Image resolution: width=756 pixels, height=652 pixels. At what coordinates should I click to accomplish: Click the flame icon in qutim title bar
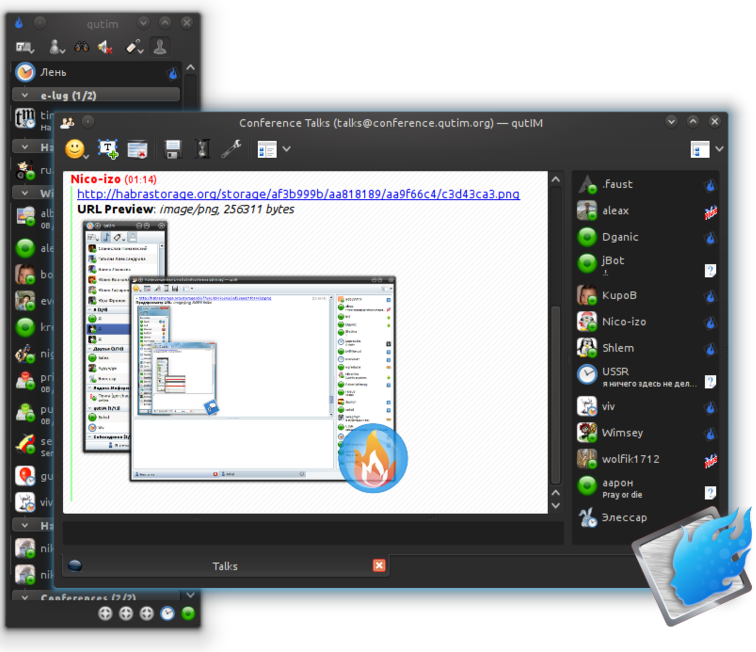(19, 23)
